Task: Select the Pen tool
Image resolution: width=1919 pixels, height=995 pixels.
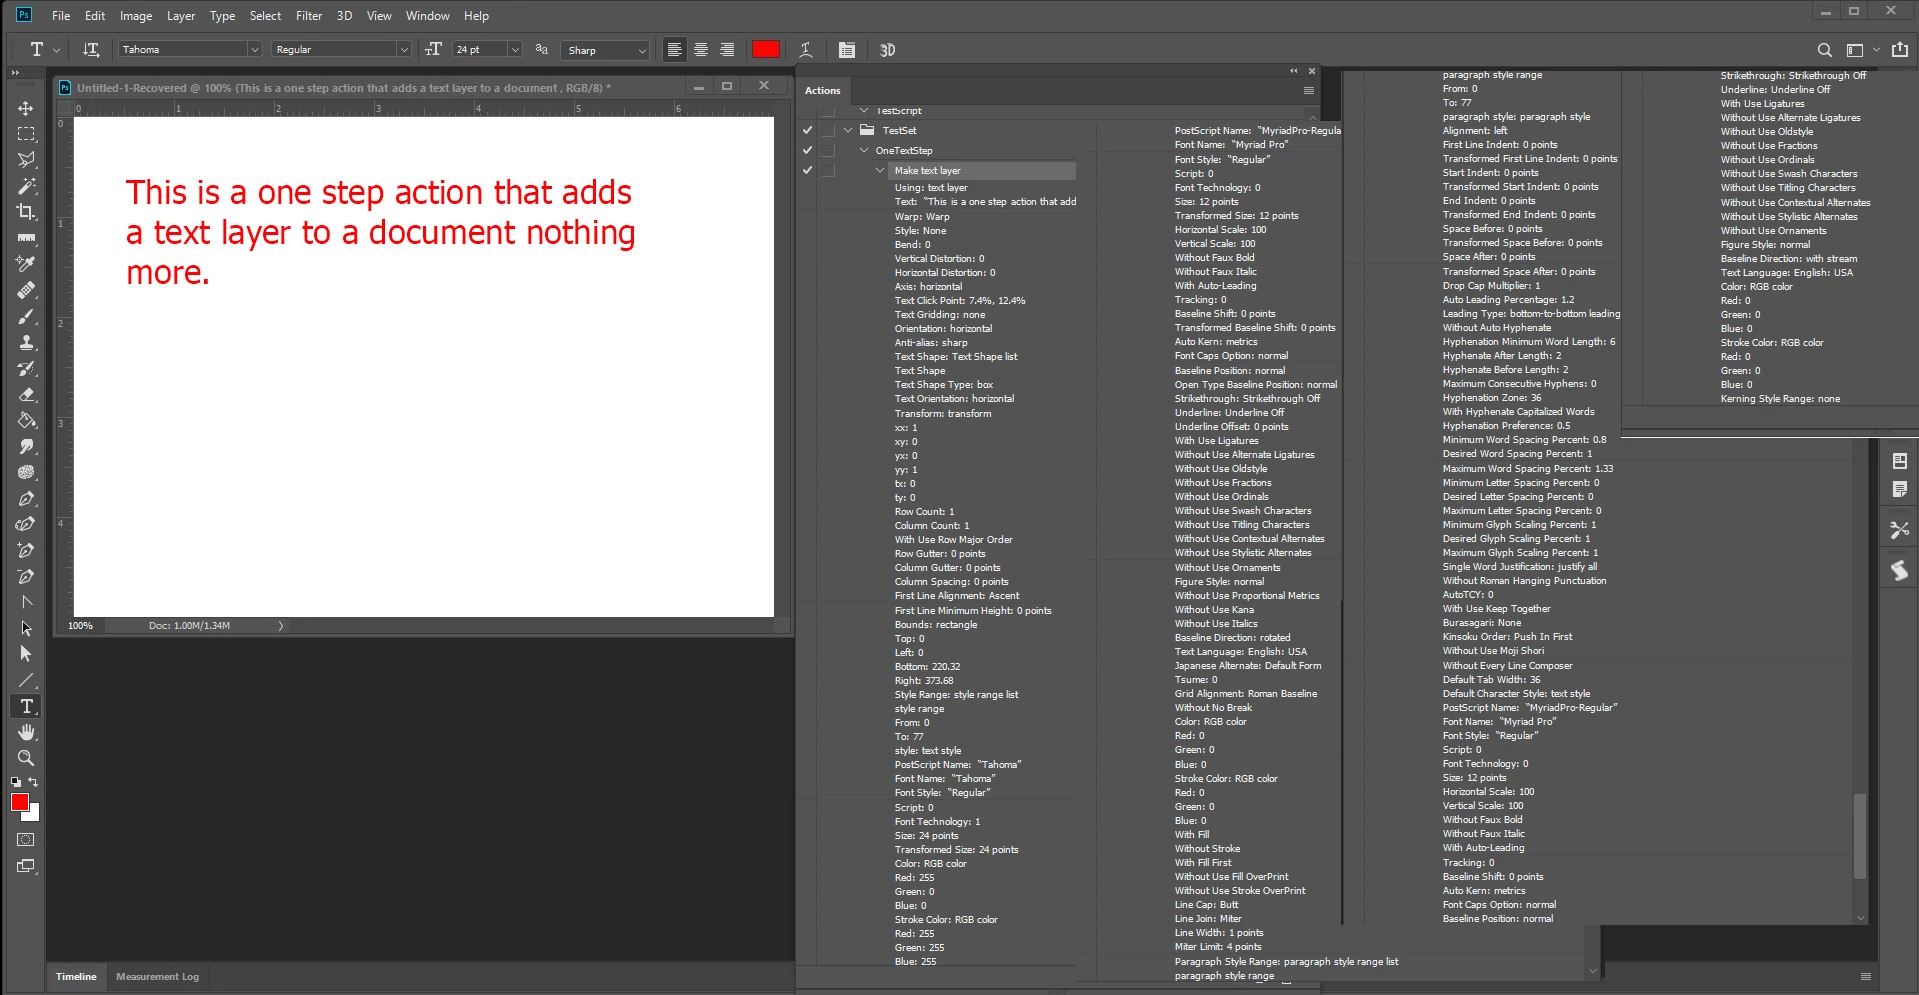Action: coord(26,498)
